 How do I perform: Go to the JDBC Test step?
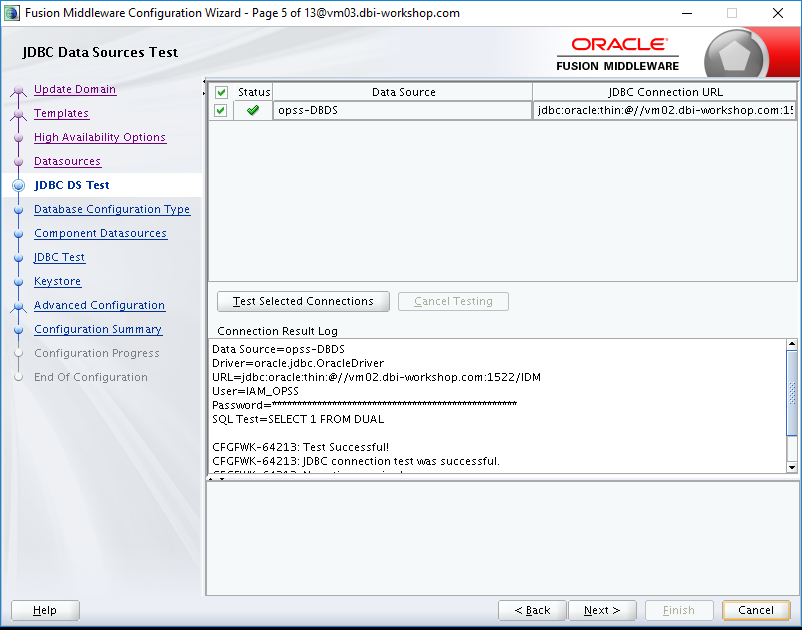click(59, 257)
